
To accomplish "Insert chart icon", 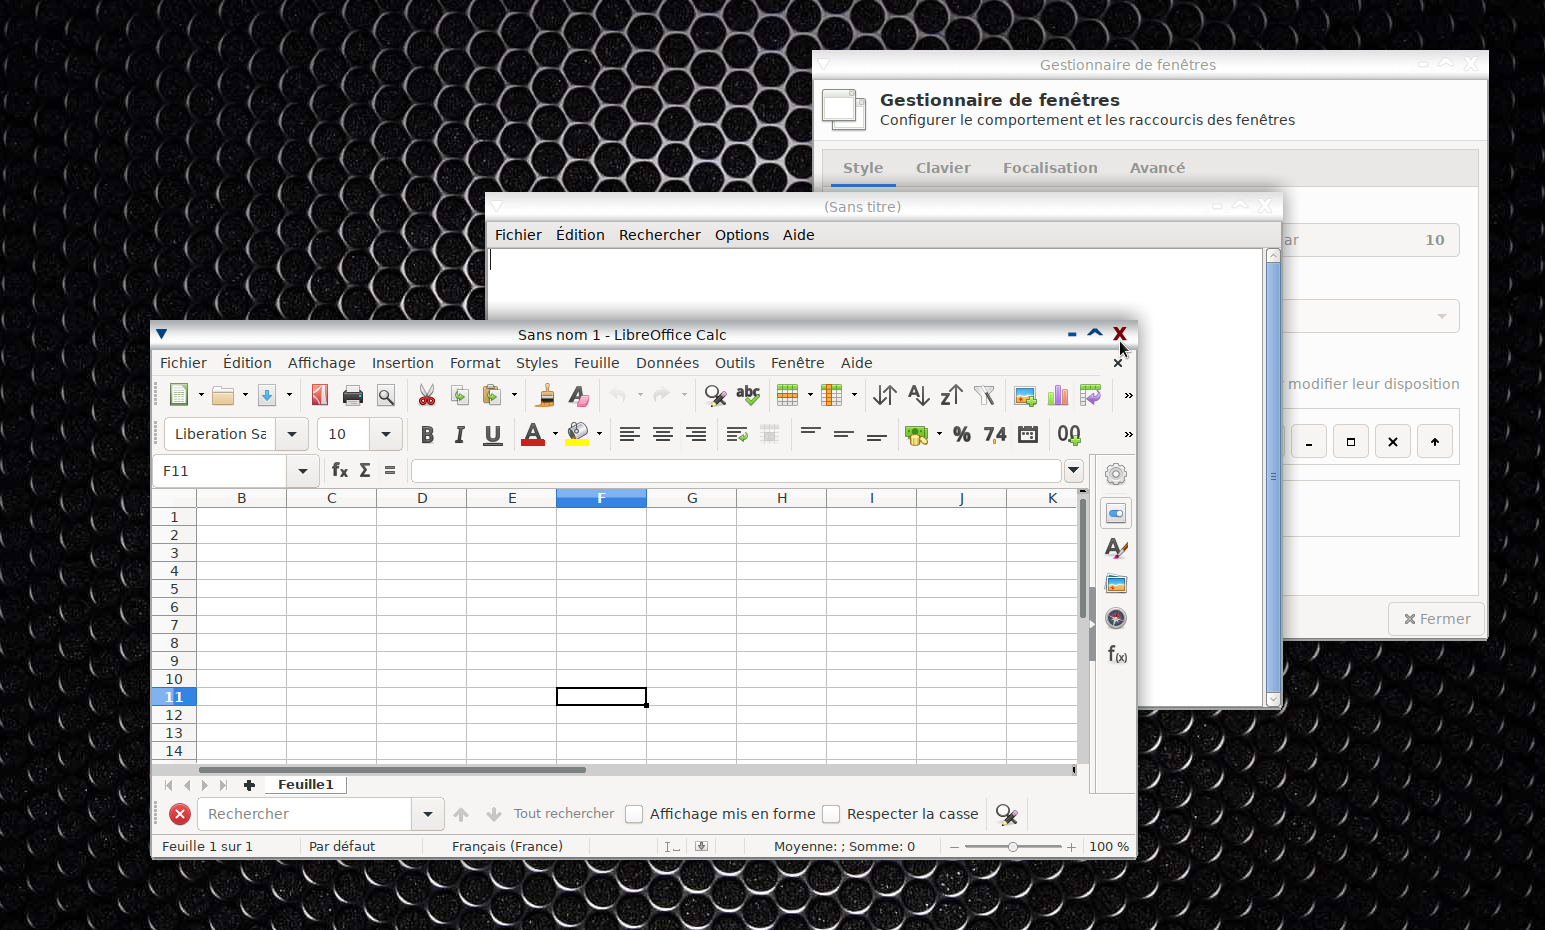I will click(1058, 395).
